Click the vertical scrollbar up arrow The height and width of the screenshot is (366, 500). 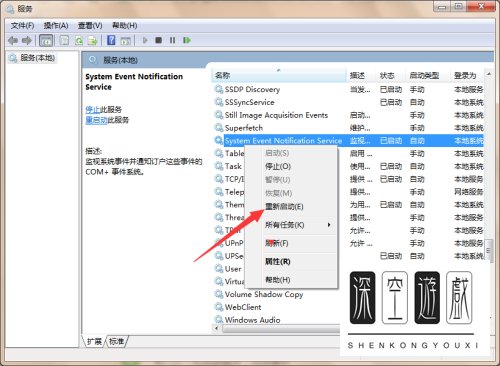pos(489,74)
